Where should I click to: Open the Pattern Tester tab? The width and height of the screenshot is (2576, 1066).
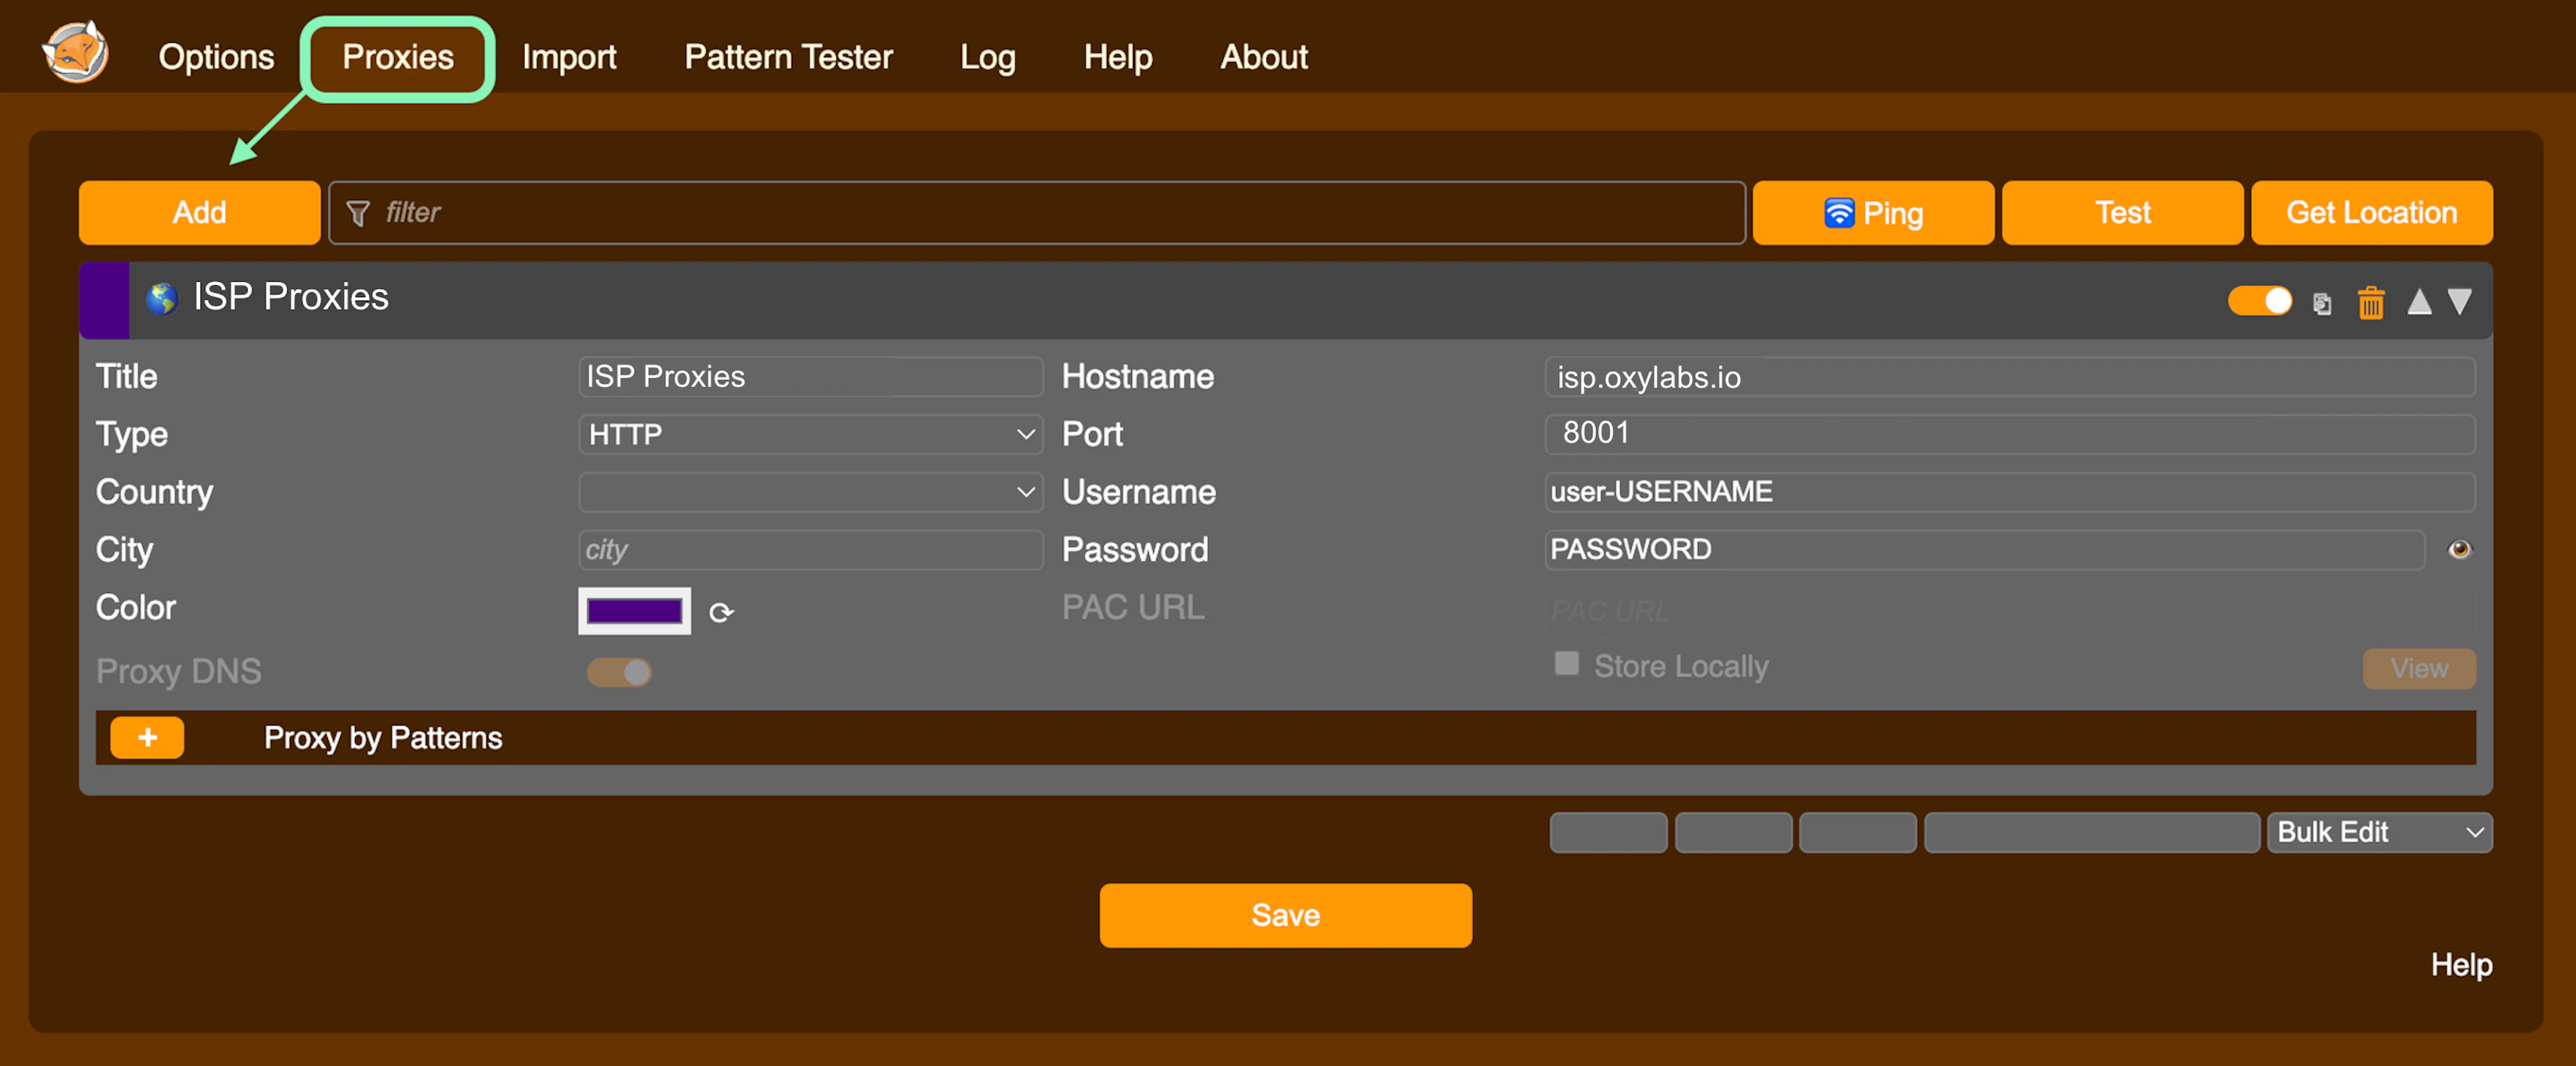point(788,57)
